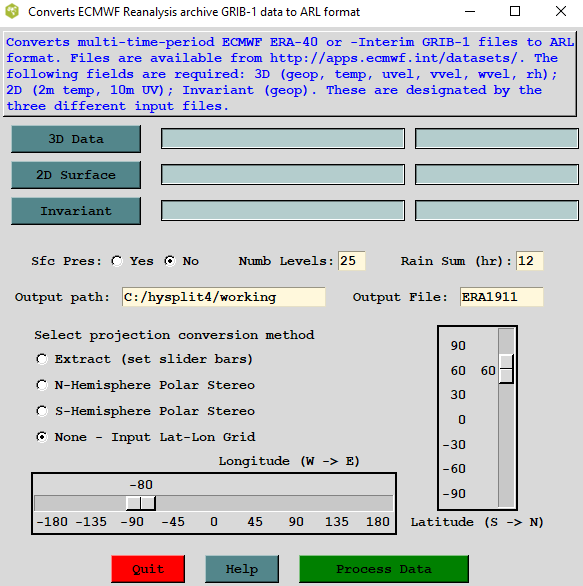583x586 pixels.
Task: Click the Numb Levels input field
Action: 351,261
